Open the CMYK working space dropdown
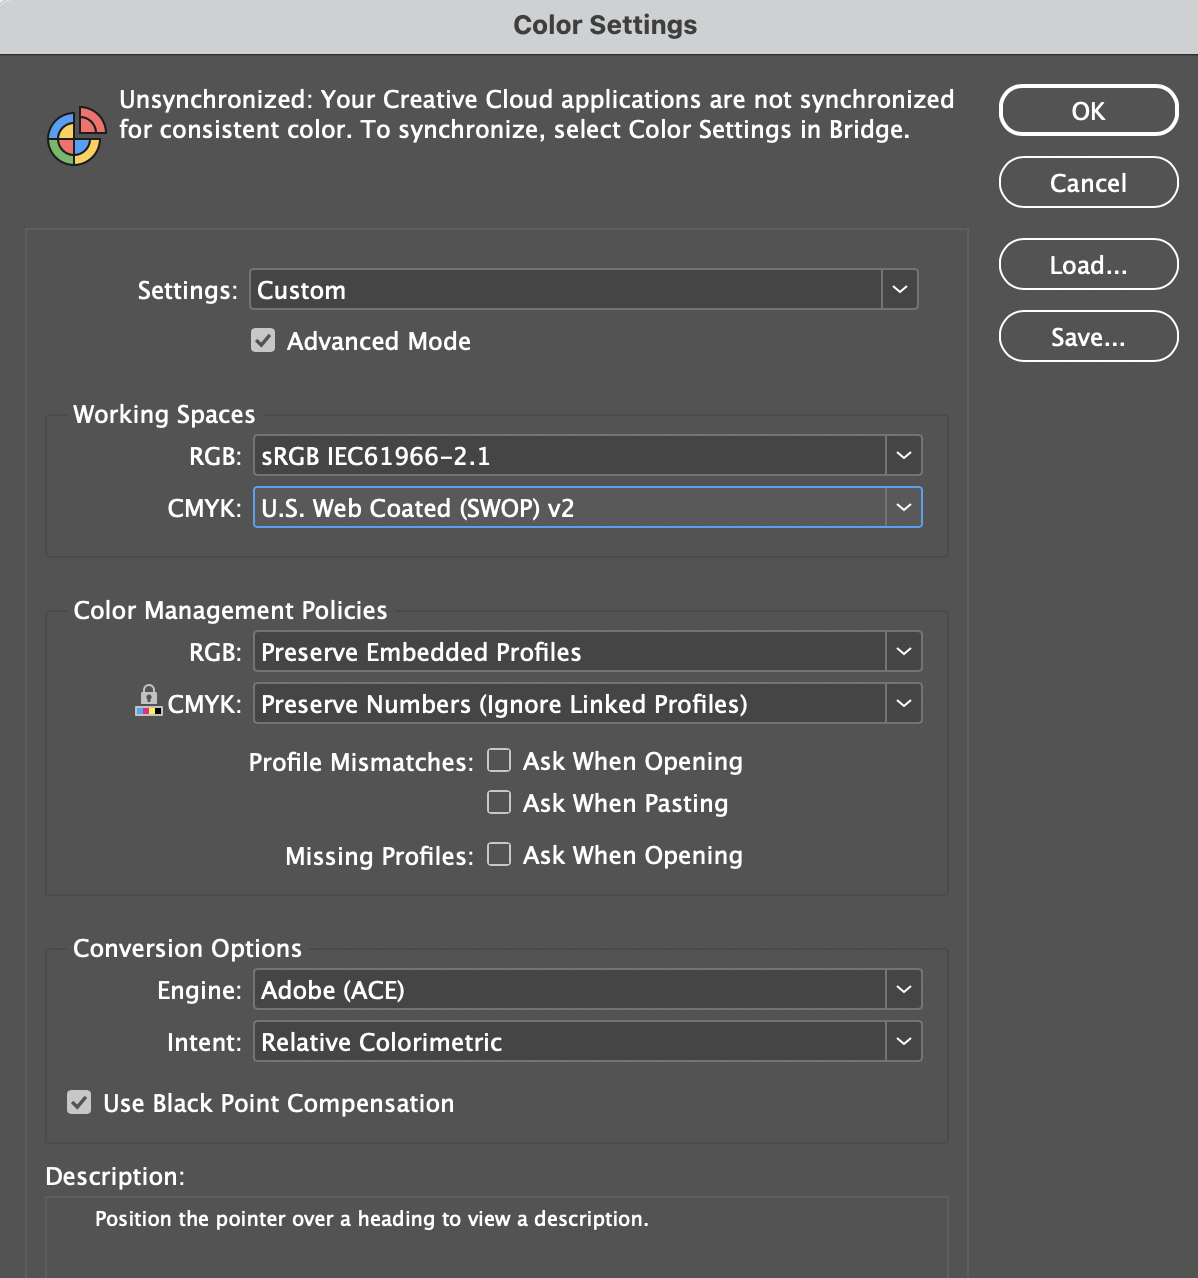This screenshot has width=1198, height=1278. point(903,507)
